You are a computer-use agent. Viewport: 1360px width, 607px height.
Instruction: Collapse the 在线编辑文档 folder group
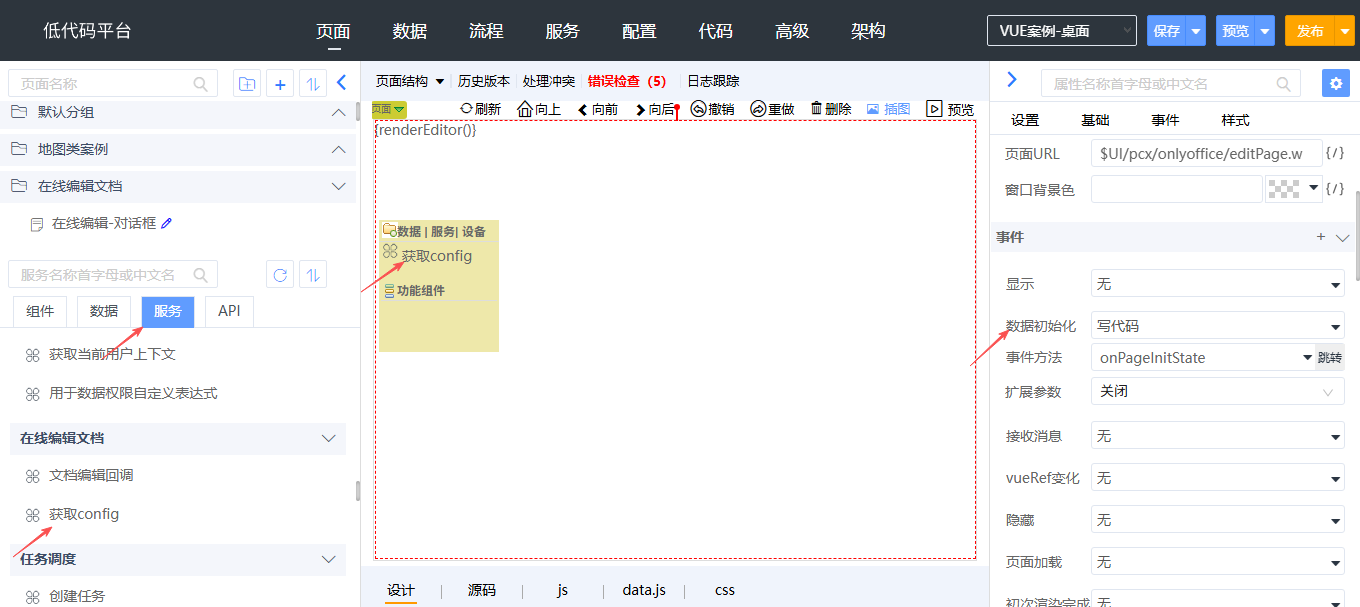click(337, 186)
